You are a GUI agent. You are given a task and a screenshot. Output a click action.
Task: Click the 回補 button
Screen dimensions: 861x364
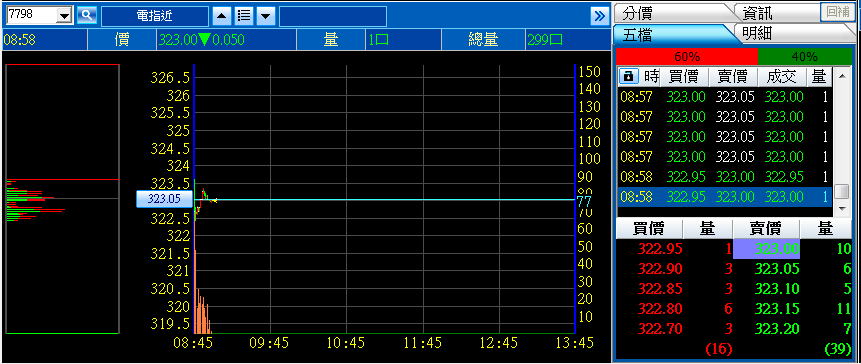(x=838, y=12)
